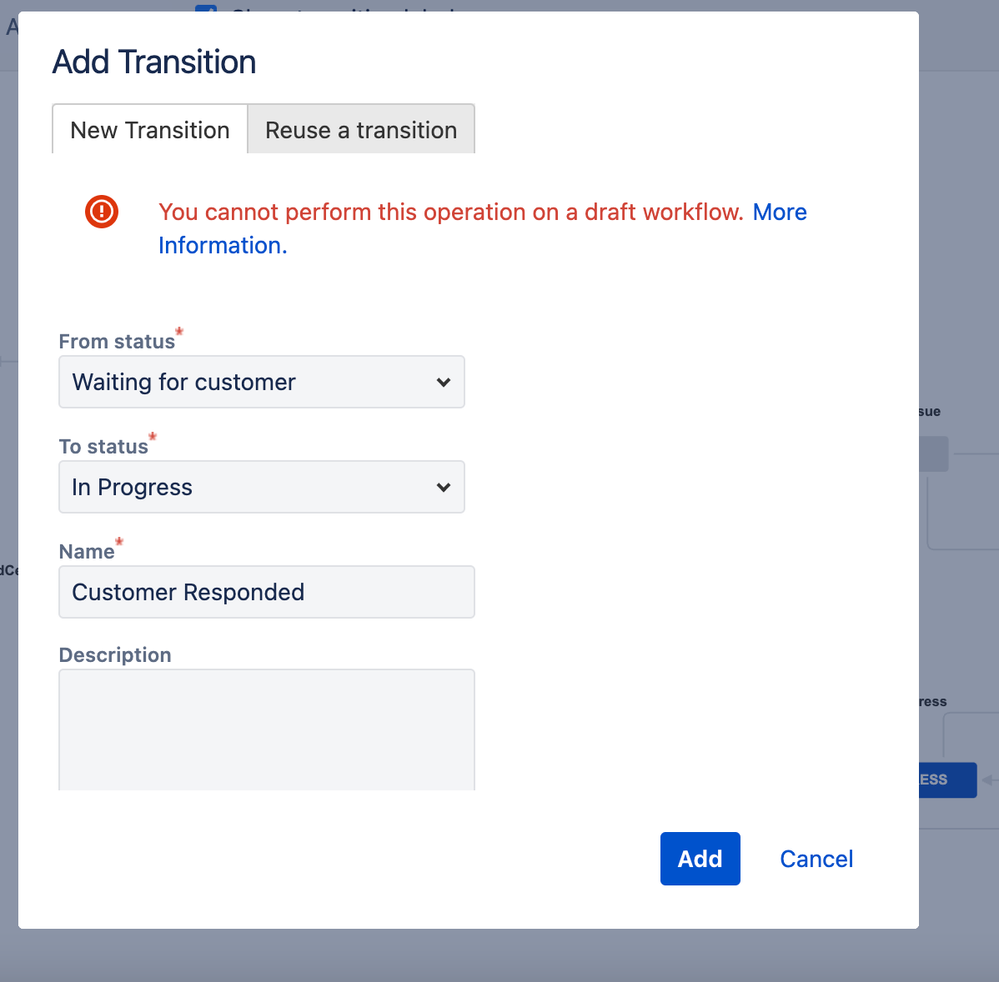Cancel the Add Transition dialog
The width and height of the screenshot is (999, 982).
point(816,858)
